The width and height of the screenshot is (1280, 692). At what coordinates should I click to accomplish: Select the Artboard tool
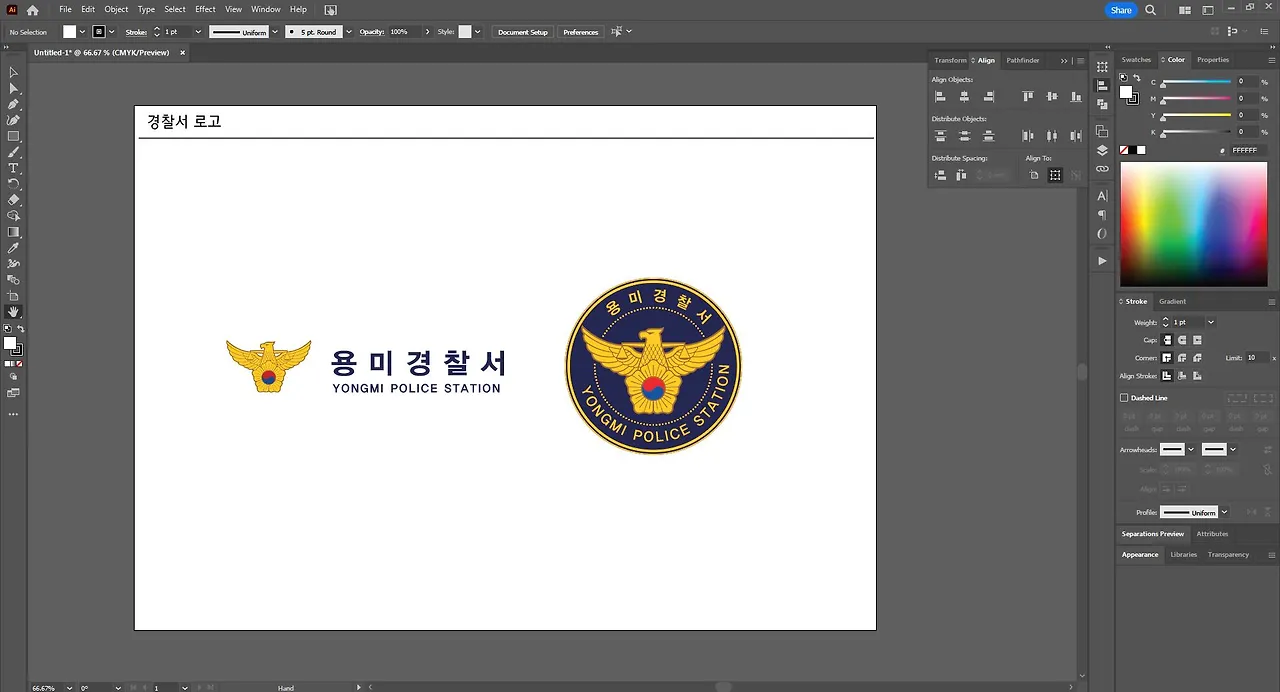[14, 296]
